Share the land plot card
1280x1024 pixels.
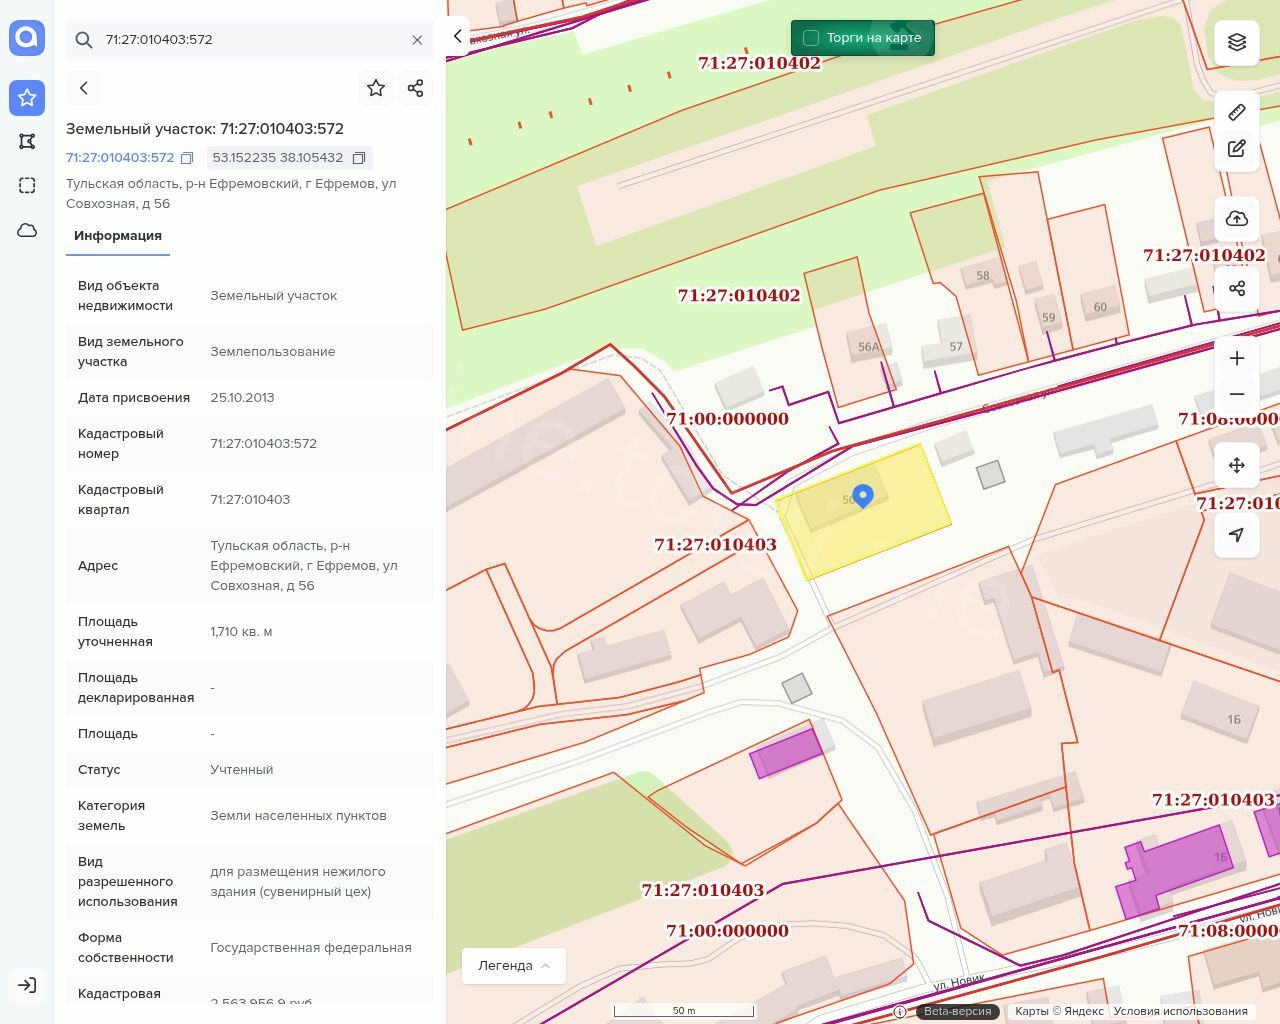(x=416, y=88)
